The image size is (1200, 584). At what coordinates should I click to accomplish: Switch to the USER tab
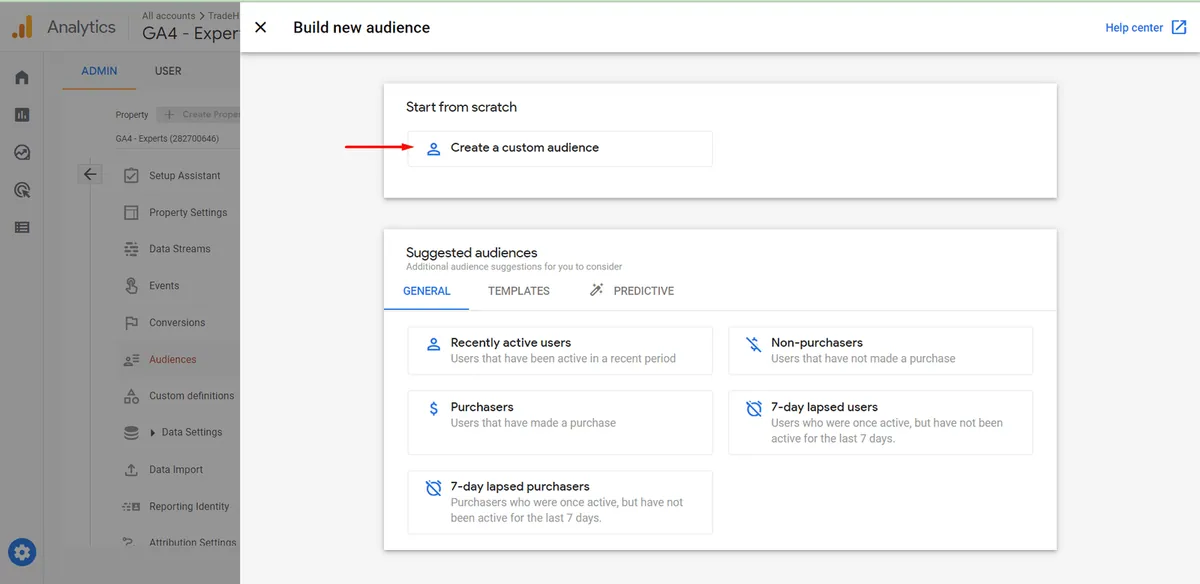point(168,71)
